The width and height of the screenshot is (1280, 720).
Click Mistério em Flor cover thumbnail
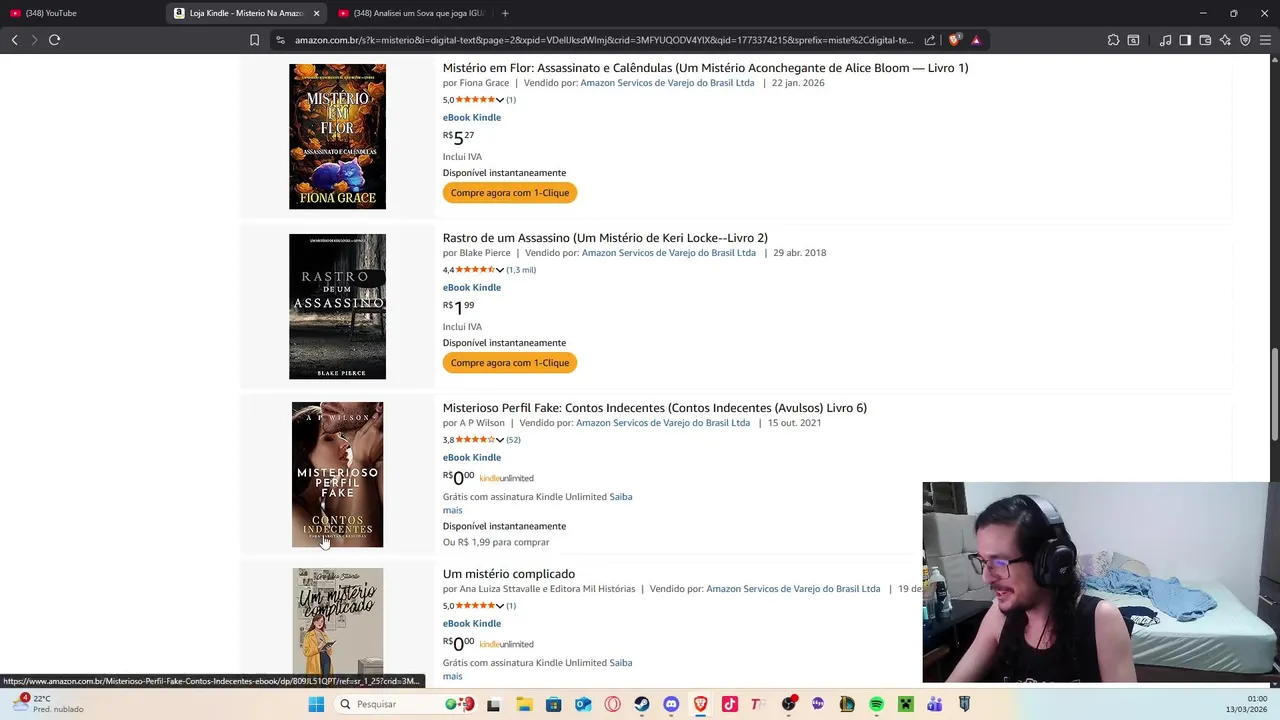[337, 136]
